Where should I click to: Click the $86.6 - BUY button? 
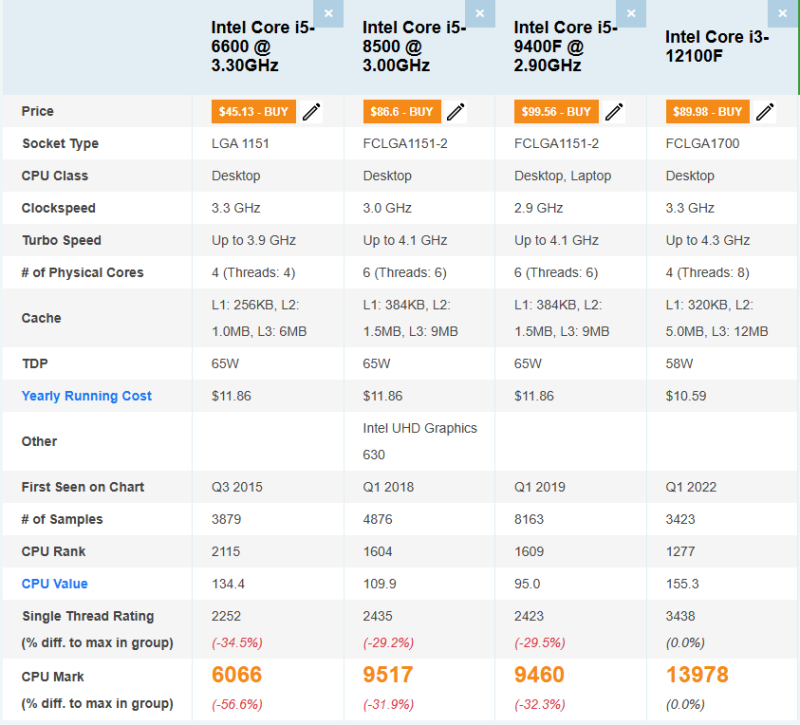click(x=402, y=112)
